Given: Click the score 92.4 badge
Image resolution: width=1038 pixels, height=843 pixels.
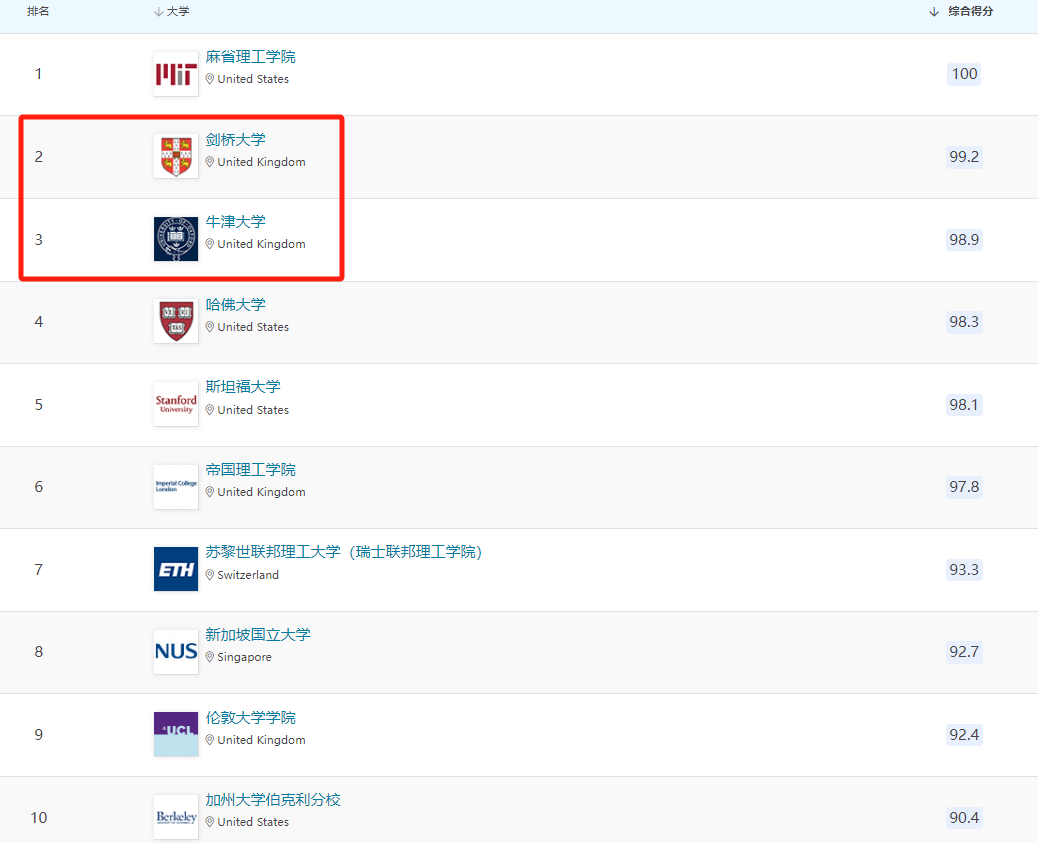Looking at the screenshot, I should tap(964, 734).
